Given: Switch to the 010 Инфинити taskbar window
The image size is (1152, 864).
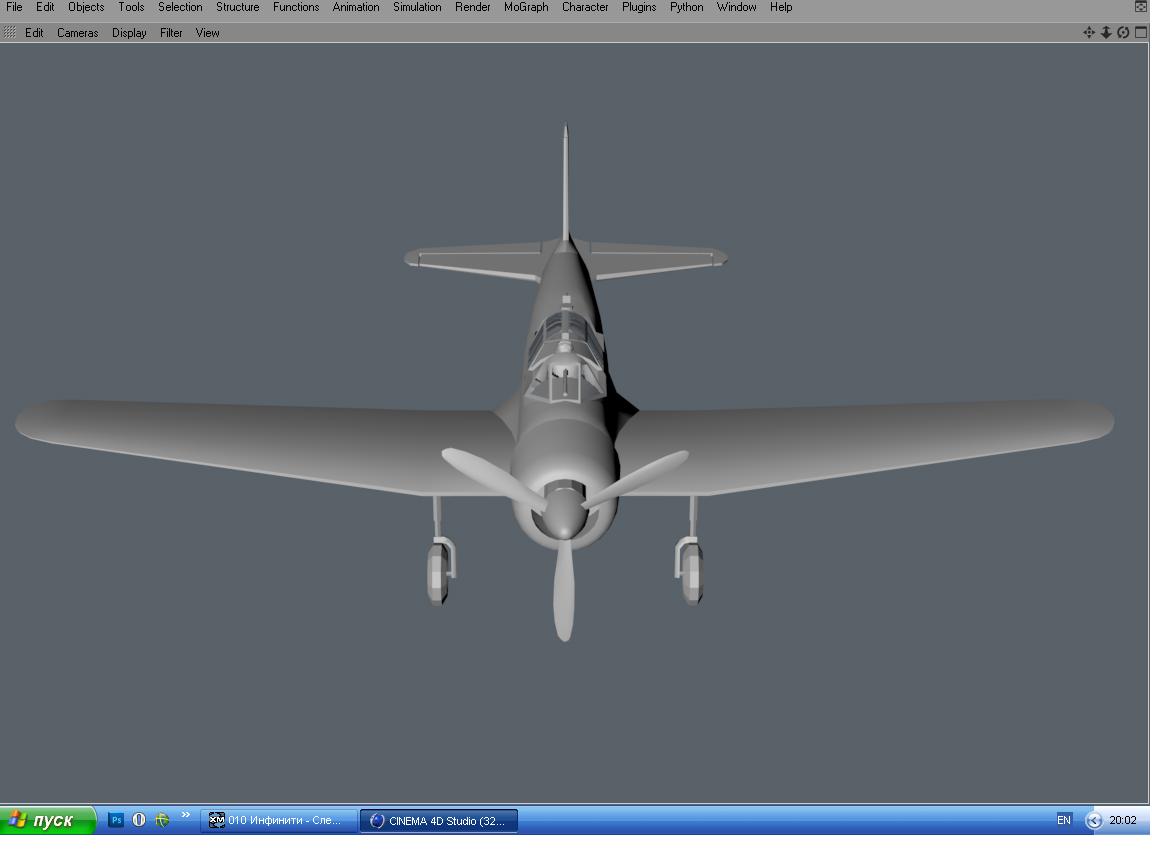Looking at the screenshot, I should pyautogui.click(x=278, y=820).
